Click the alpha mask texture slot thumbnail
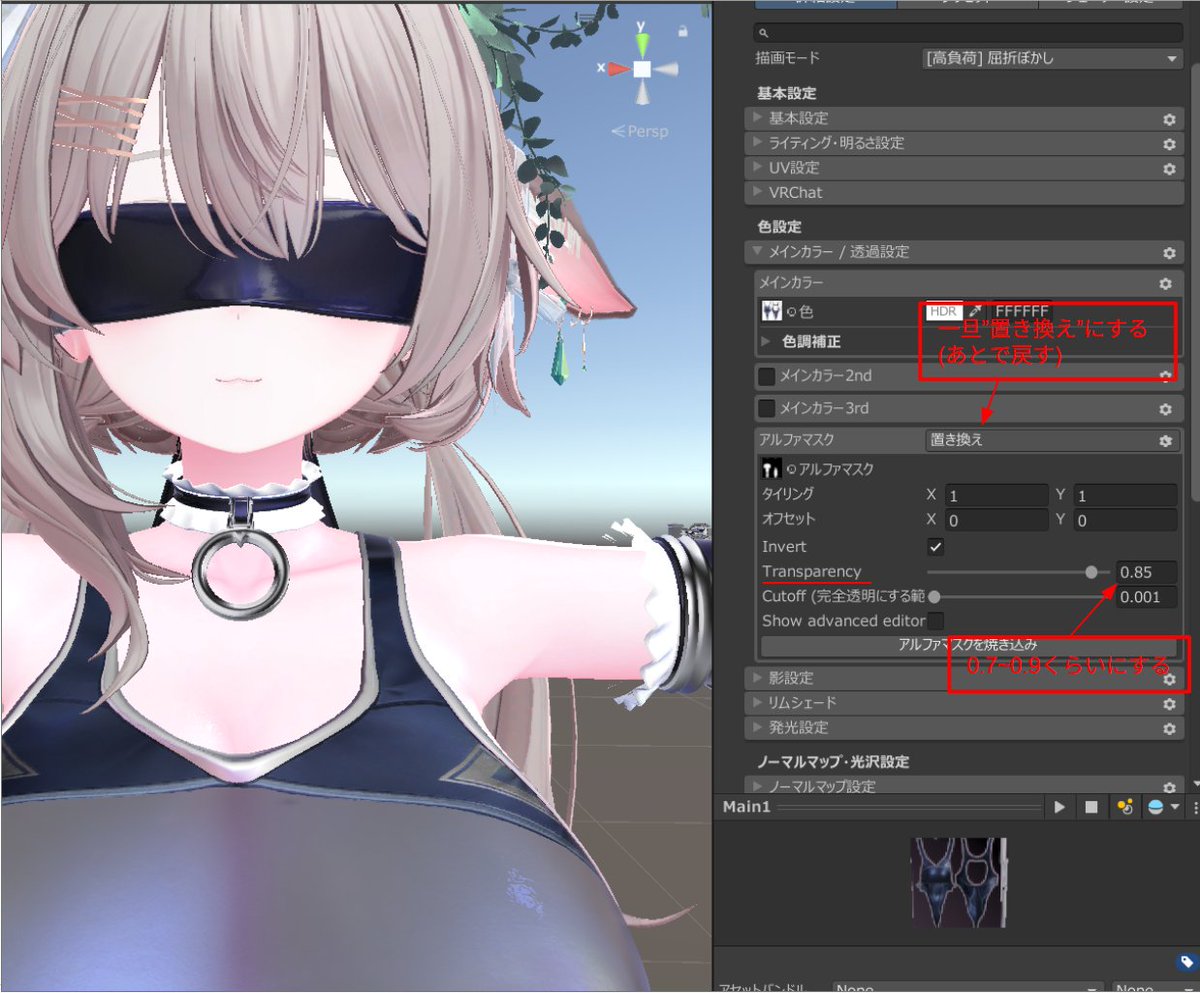This screenshot has height=993, width=1200. 771,468
